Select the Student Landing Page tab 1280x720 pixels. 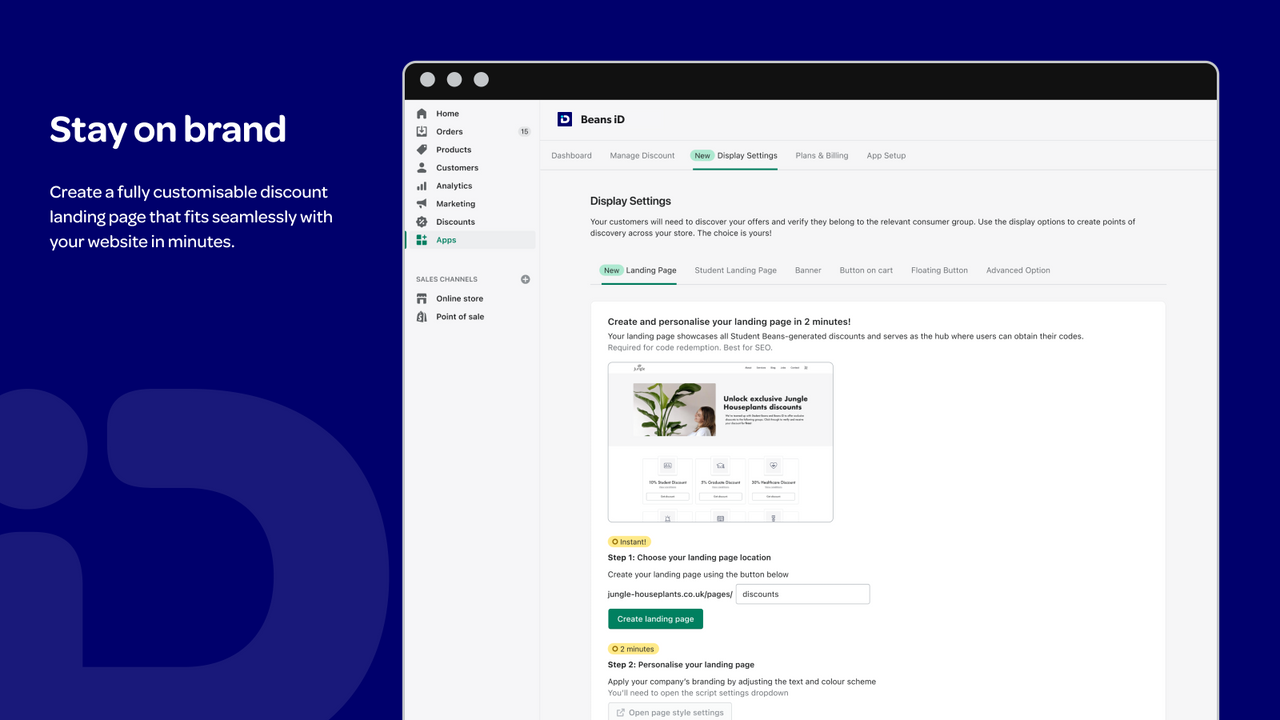pos(735,270)
